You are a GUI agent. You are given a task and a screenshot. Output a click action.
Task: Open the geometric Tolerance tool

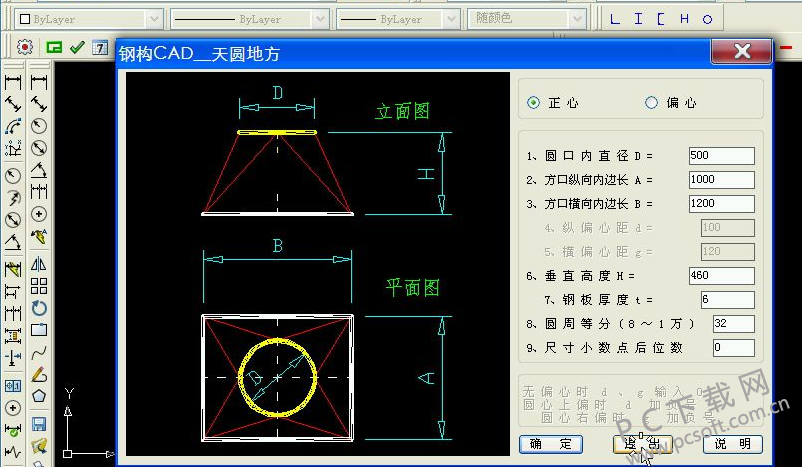[13, 386]
